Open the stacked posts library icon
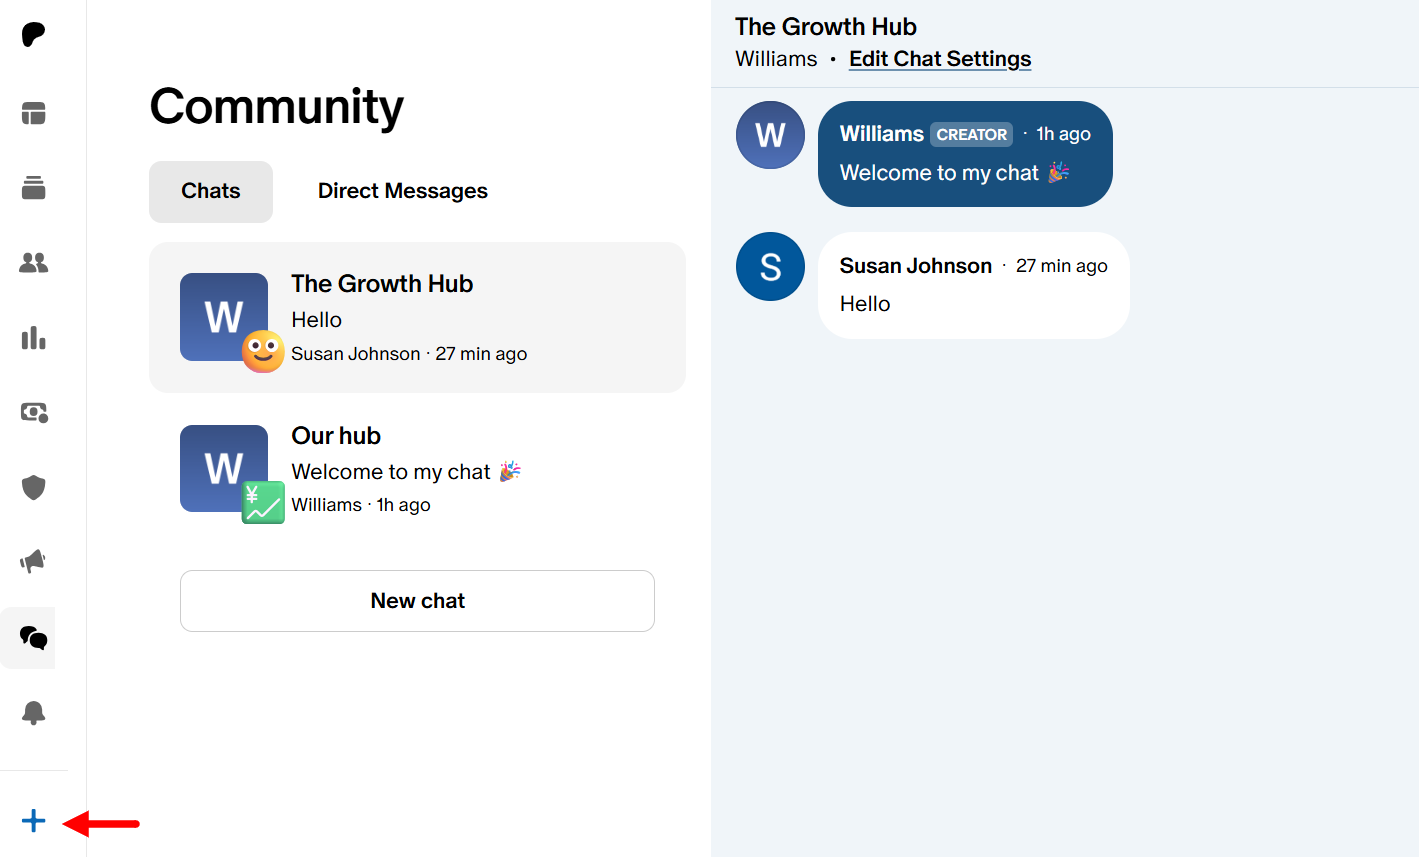The image size is (1419, 857). 33,187
